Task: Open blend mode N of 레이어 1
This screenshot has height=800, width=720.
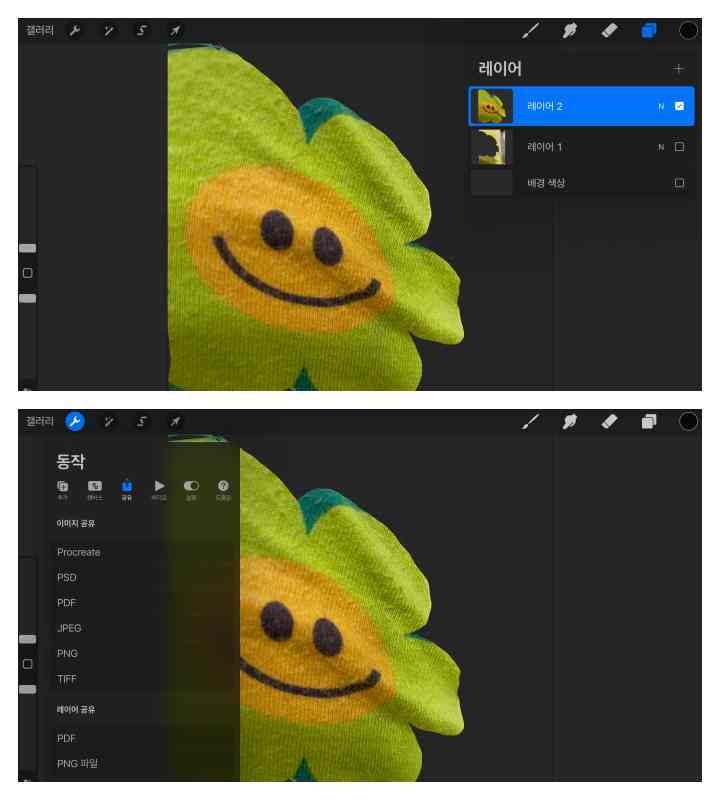Action: click(x=661, y=147)
